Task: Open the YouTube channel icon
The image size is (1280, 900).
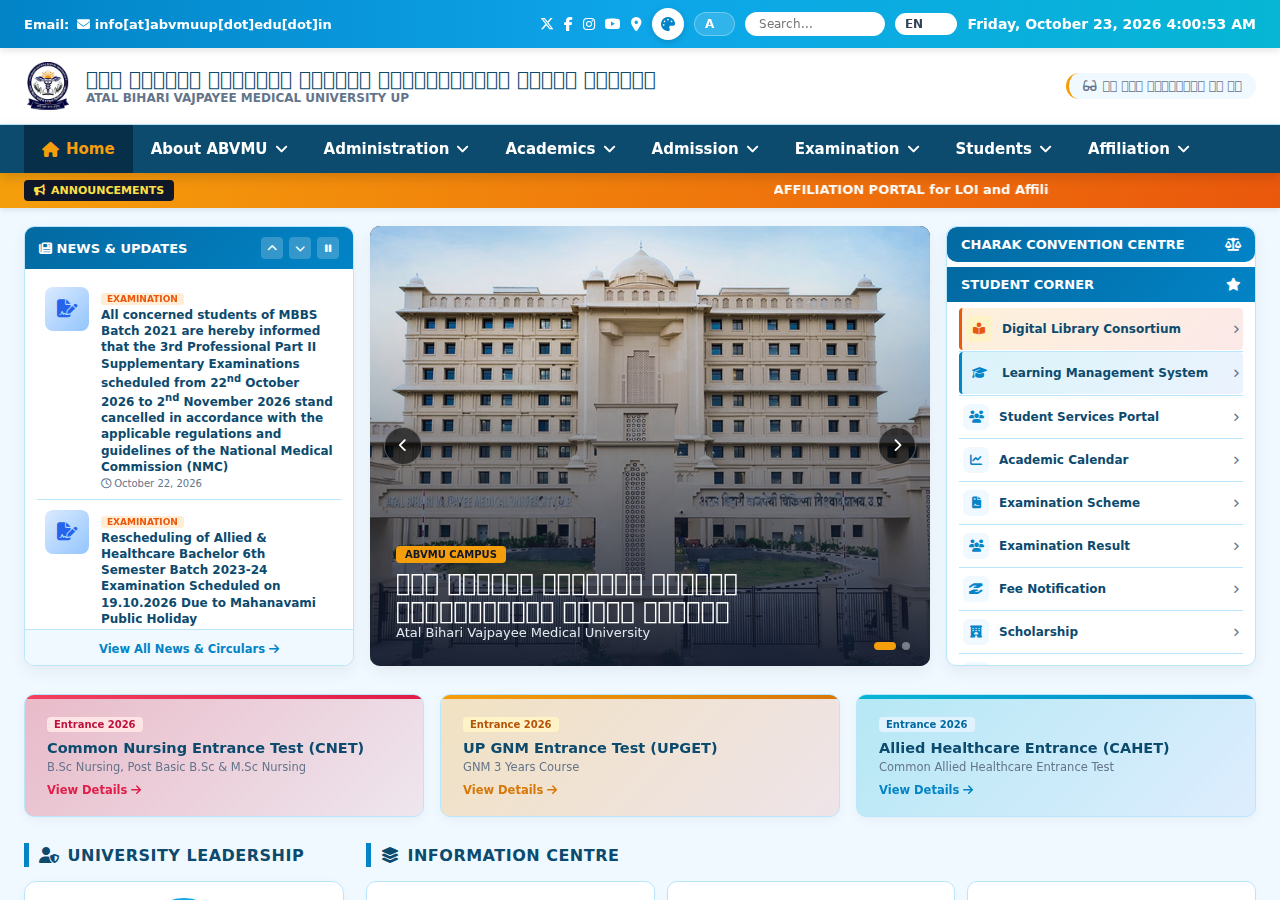Action: (612, 24)
